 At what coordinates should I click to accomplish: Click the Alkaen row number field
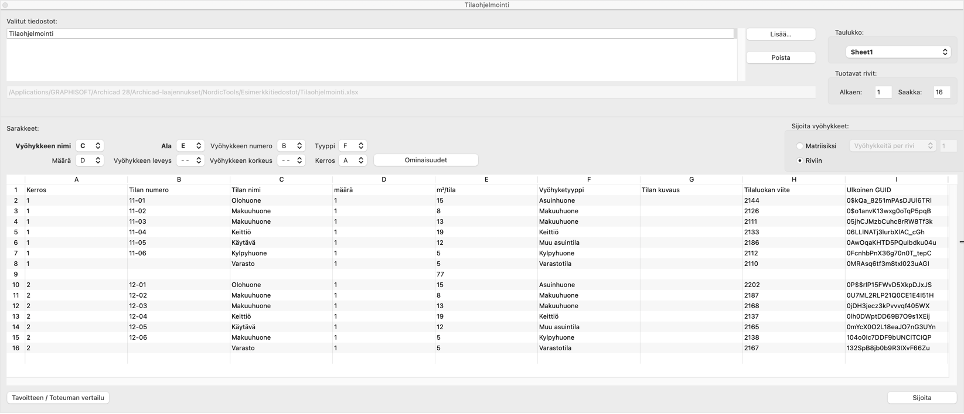click(883, 92)
